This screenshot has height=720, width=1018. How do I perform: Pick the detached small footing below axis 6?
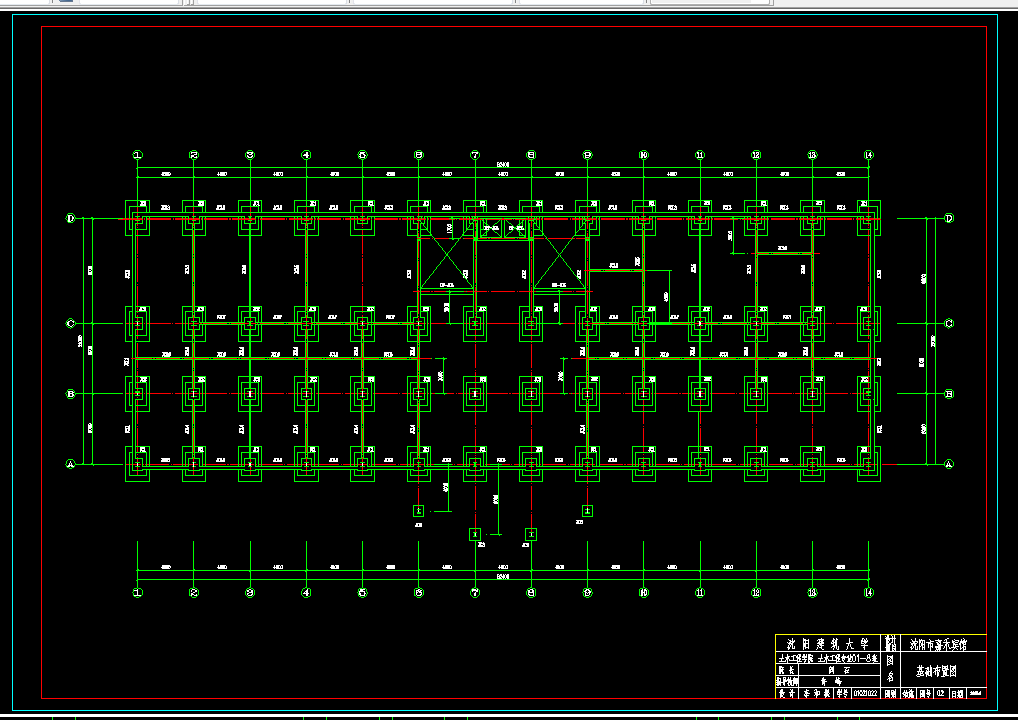pos(418,511)
